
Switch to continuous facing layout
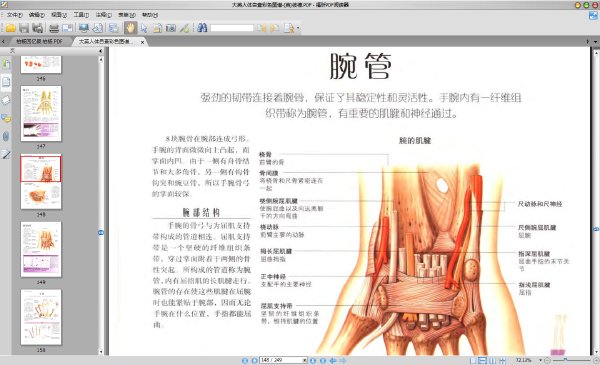coord(502,360)
